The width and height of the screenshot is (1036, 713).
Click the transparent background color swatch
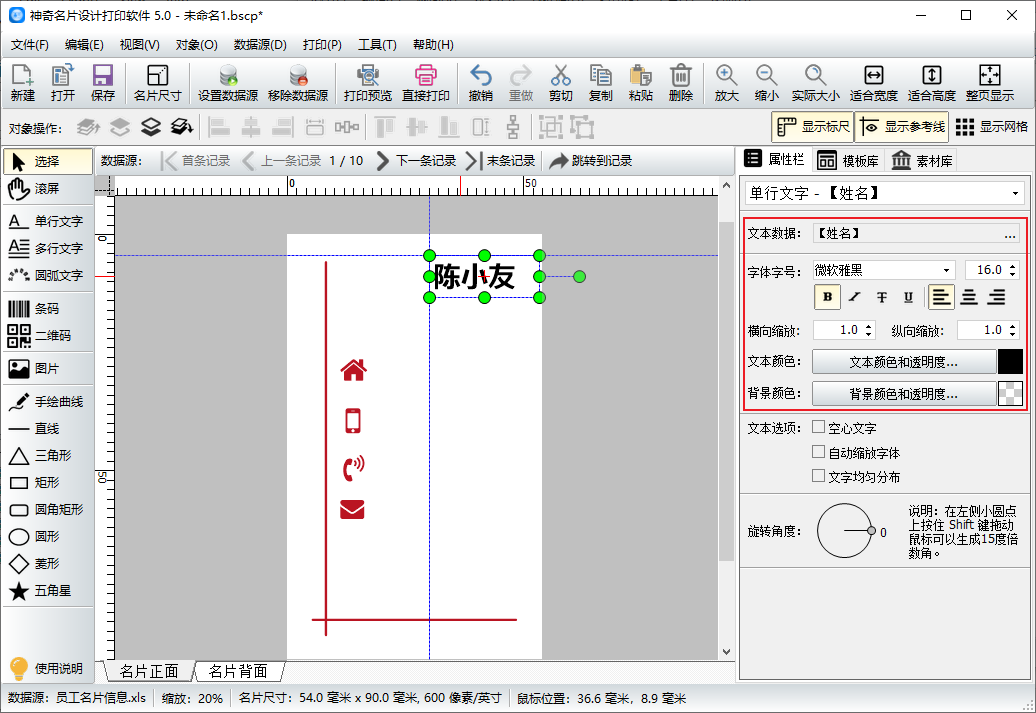click(1010, 394)
